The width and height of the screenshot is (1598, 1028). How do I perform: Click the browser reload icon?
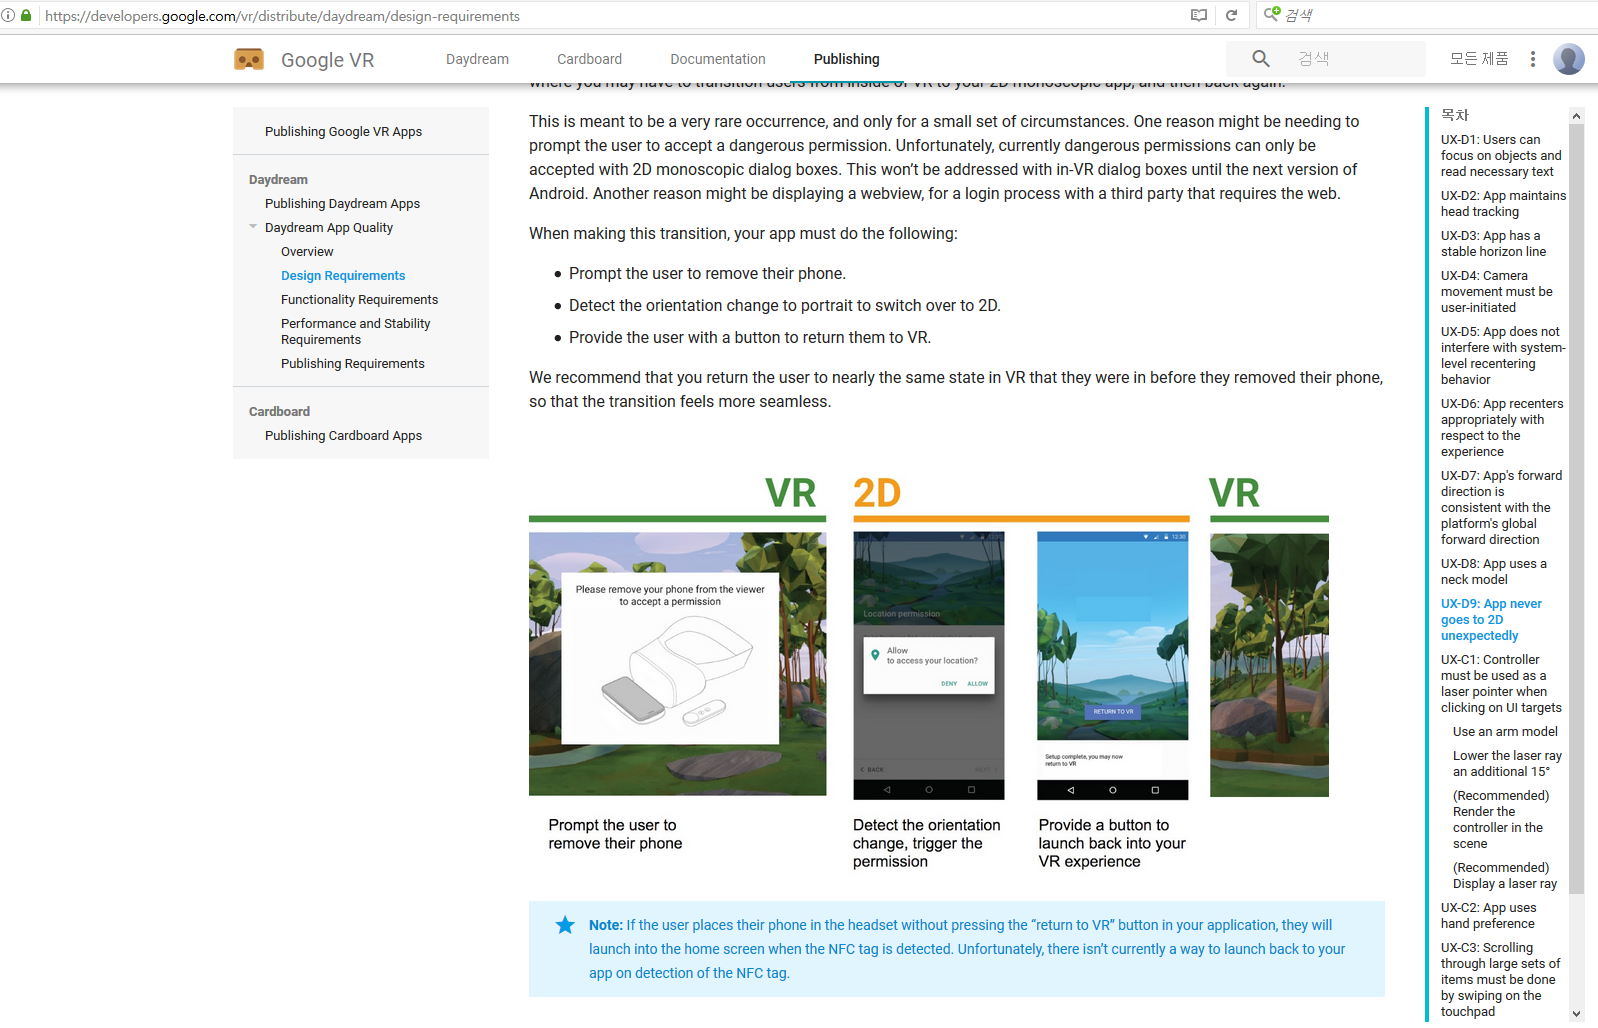click(1232, 15)
